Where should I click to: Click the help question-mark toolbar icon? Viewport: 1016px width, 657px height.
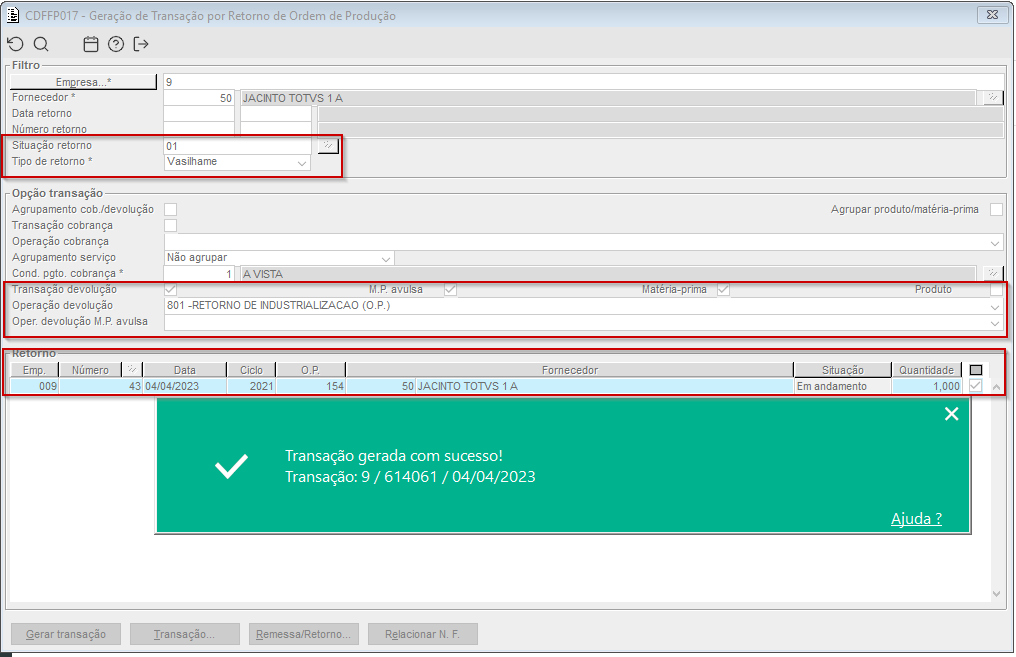(x=116, y=44)
